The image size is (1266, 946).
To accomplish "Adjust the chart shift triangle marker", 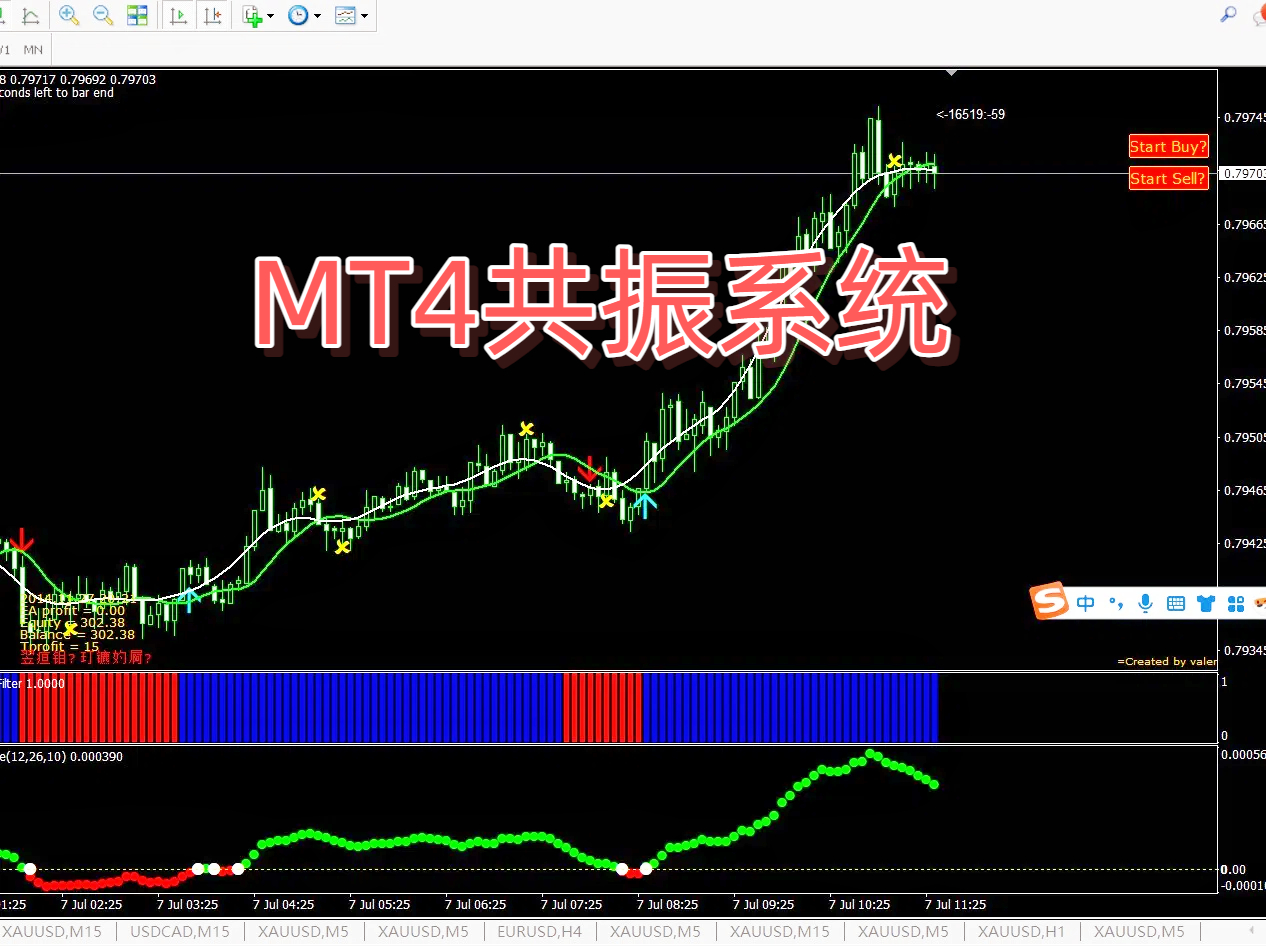I will 952,72.
